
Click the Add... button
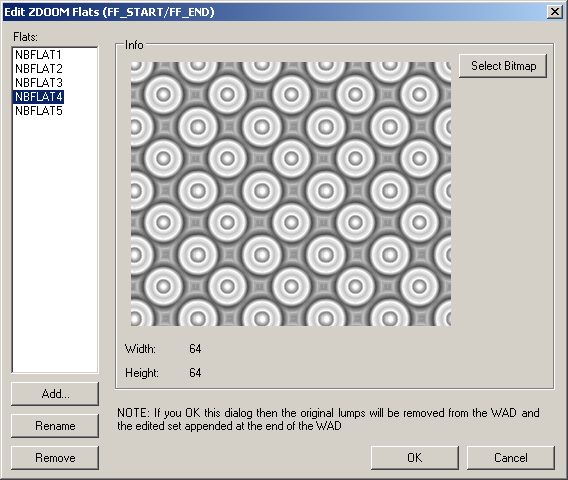[55, 394]
